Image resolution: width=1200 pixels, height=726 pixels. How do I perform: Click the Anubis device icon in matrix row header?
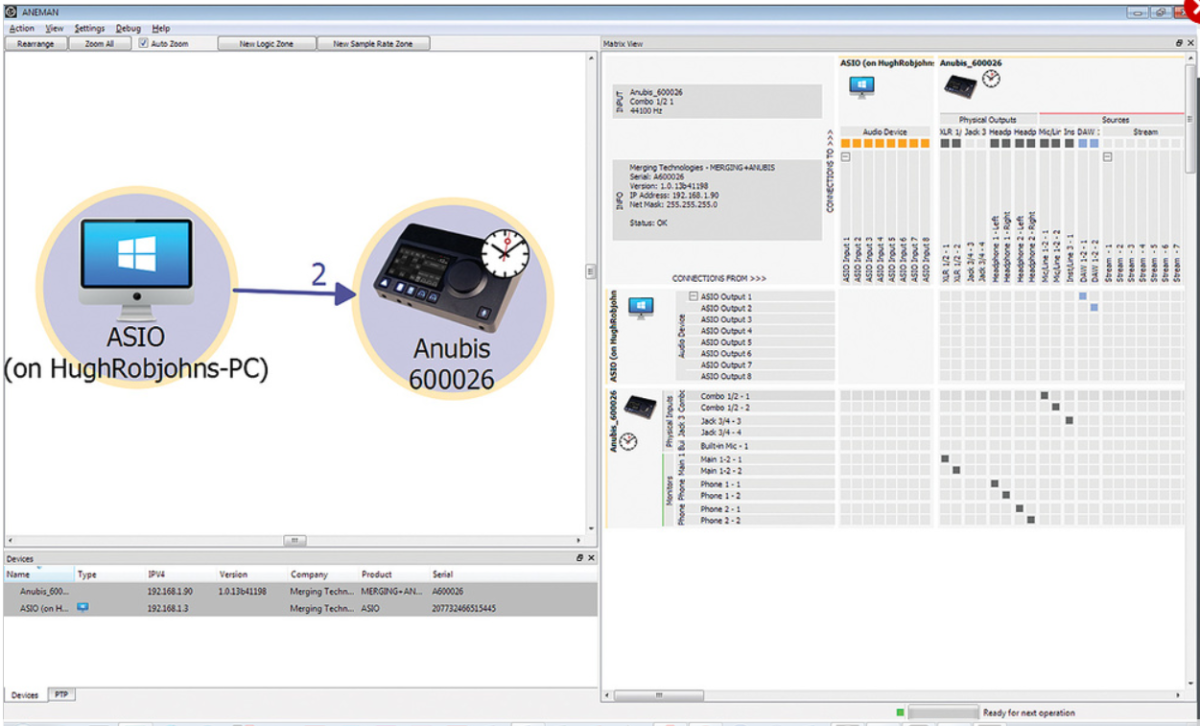(640, 406)
